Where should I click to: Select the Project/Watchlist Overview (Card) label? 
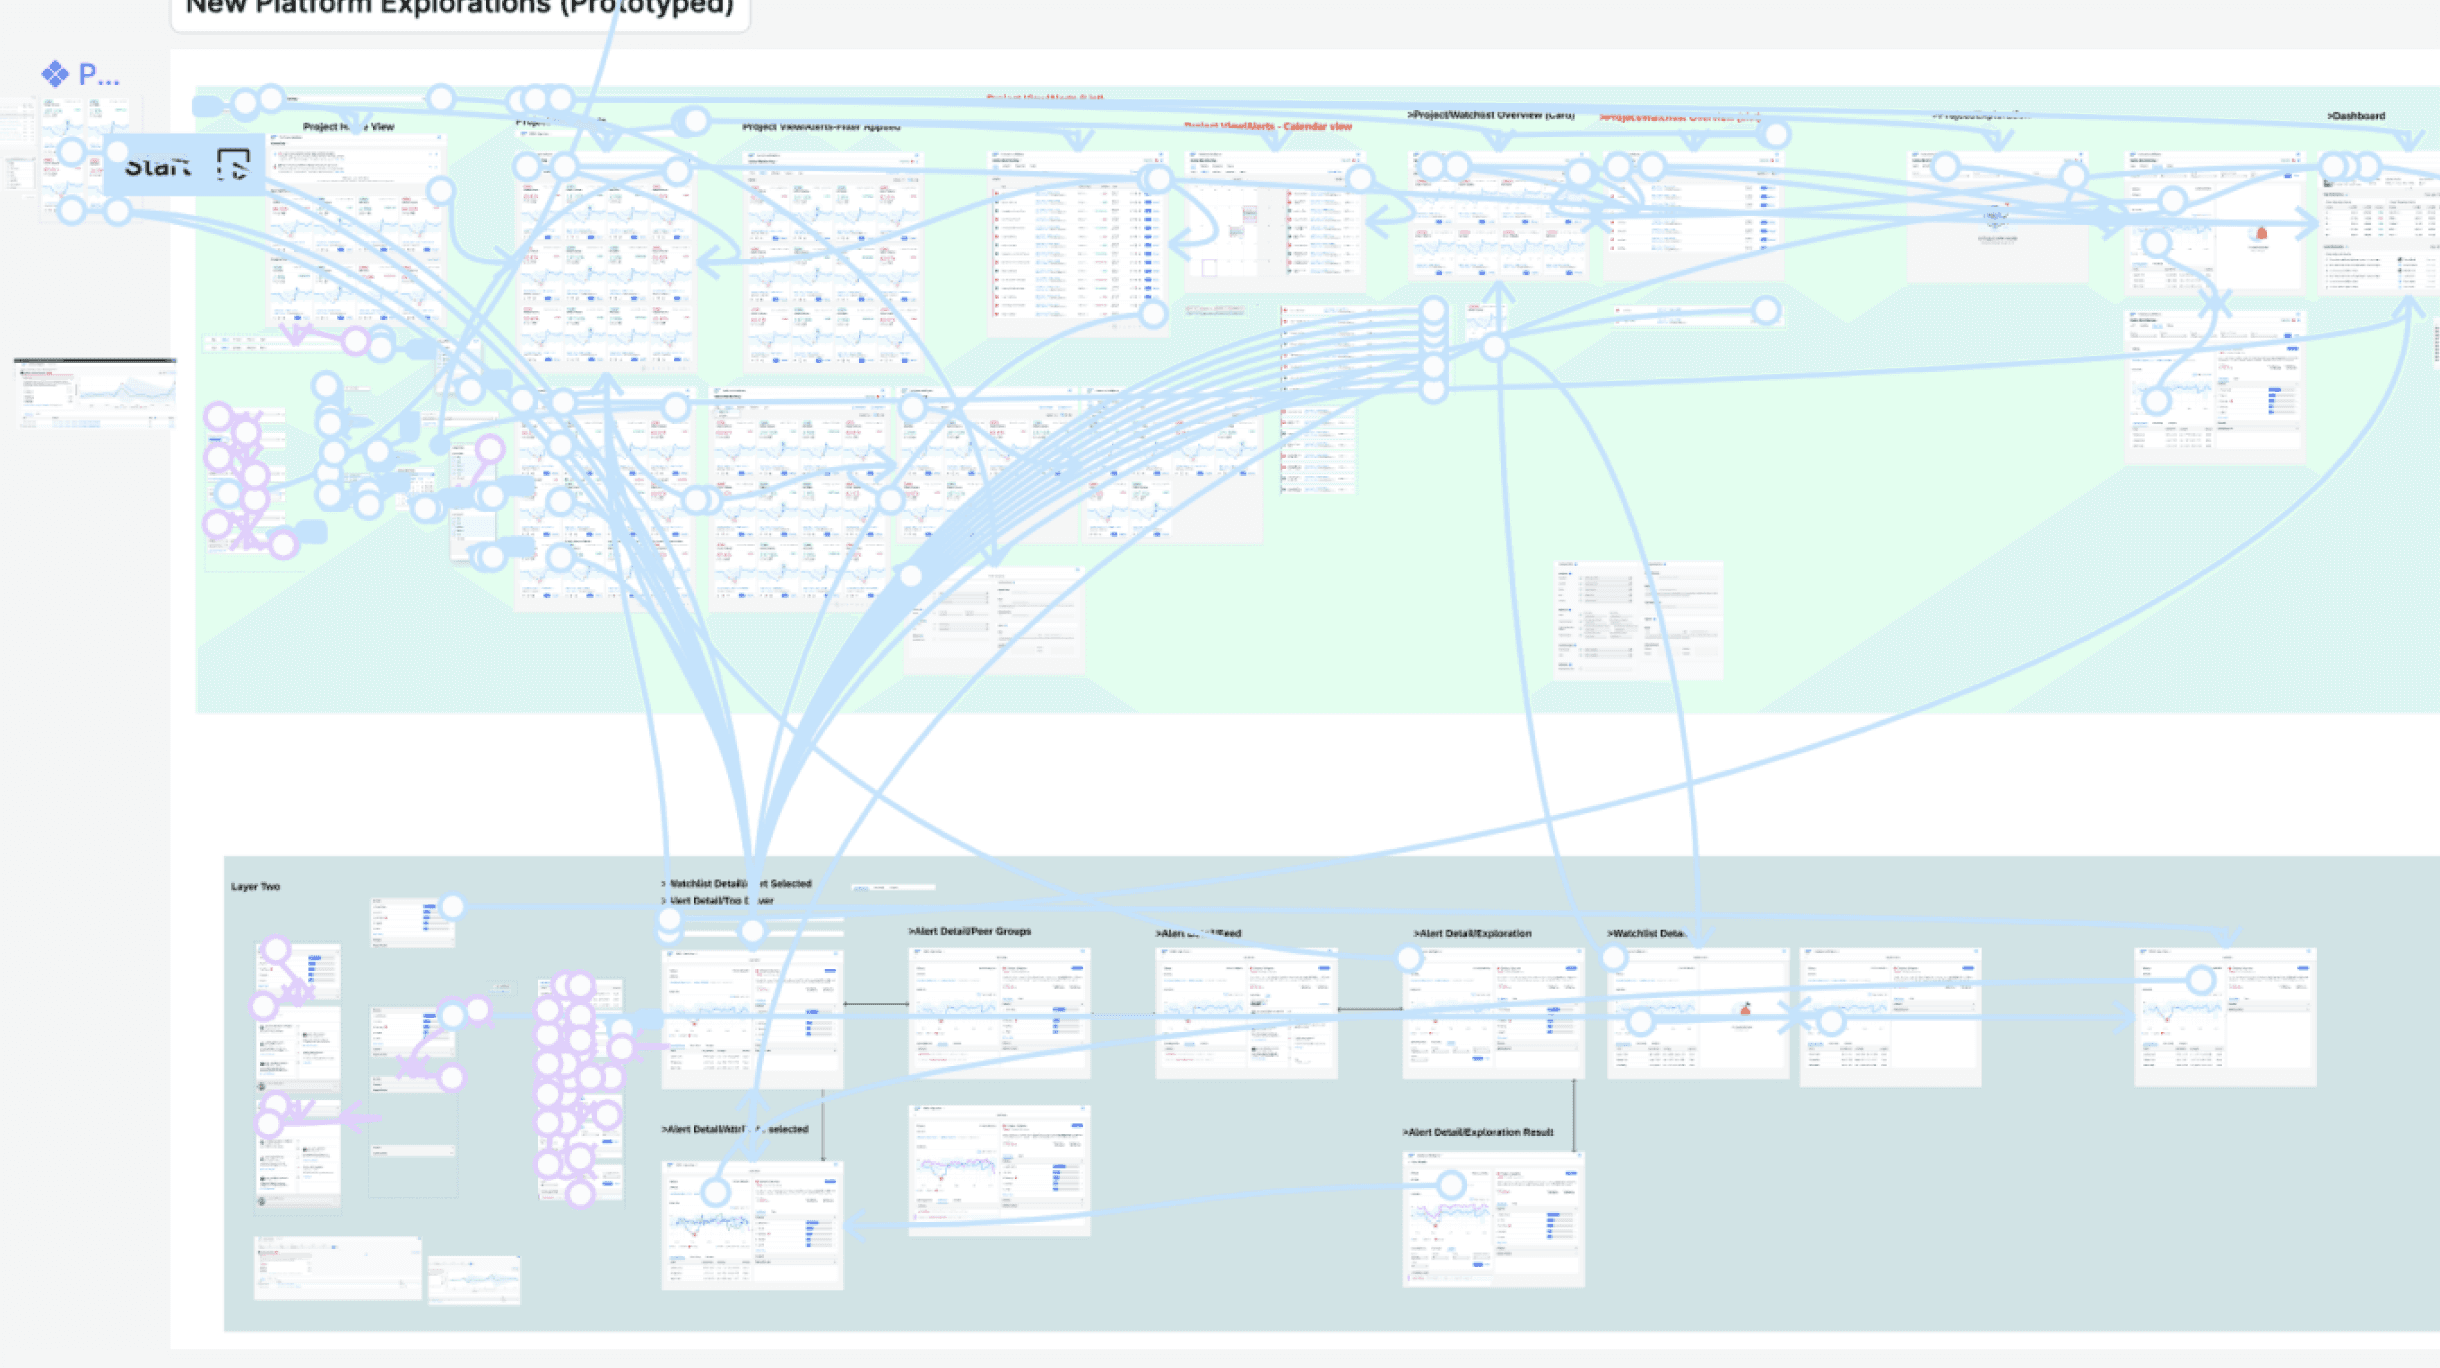tap(1491, 115)
